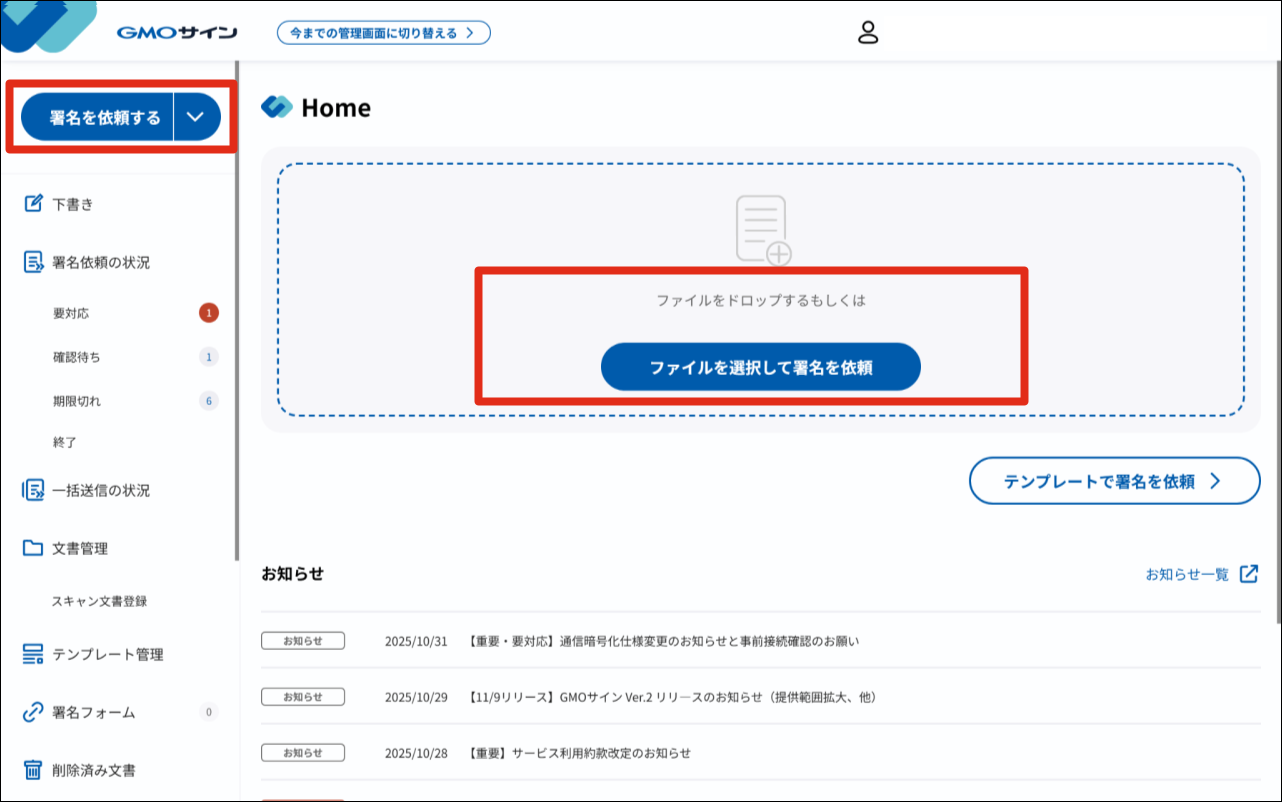Image resolution: width=1282 pixels, height=802 pixels.
Task: Click the 署名依頼の状況 document icon
Action: [x=31, y=261]
